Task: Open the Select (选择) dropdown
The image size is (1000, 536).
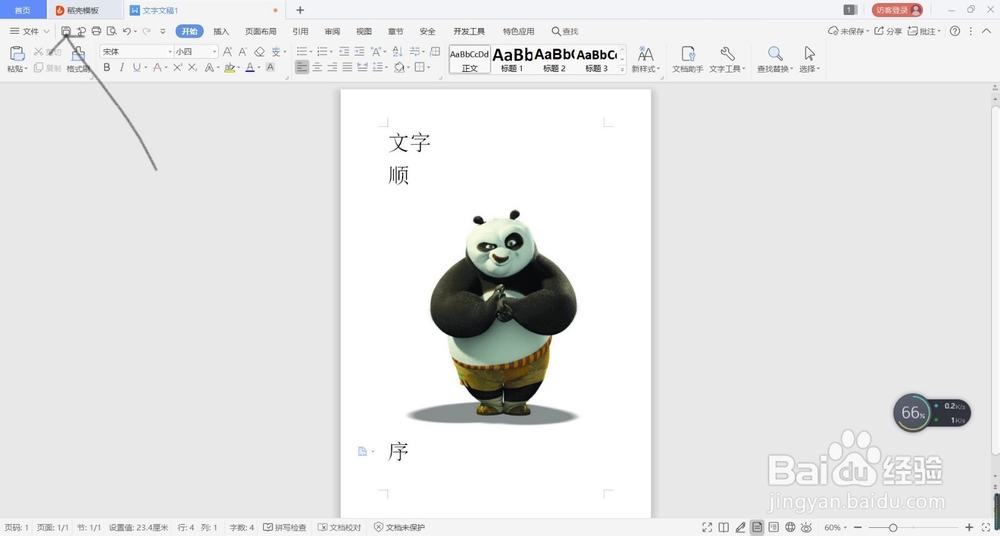Action: tap(810, 69)
